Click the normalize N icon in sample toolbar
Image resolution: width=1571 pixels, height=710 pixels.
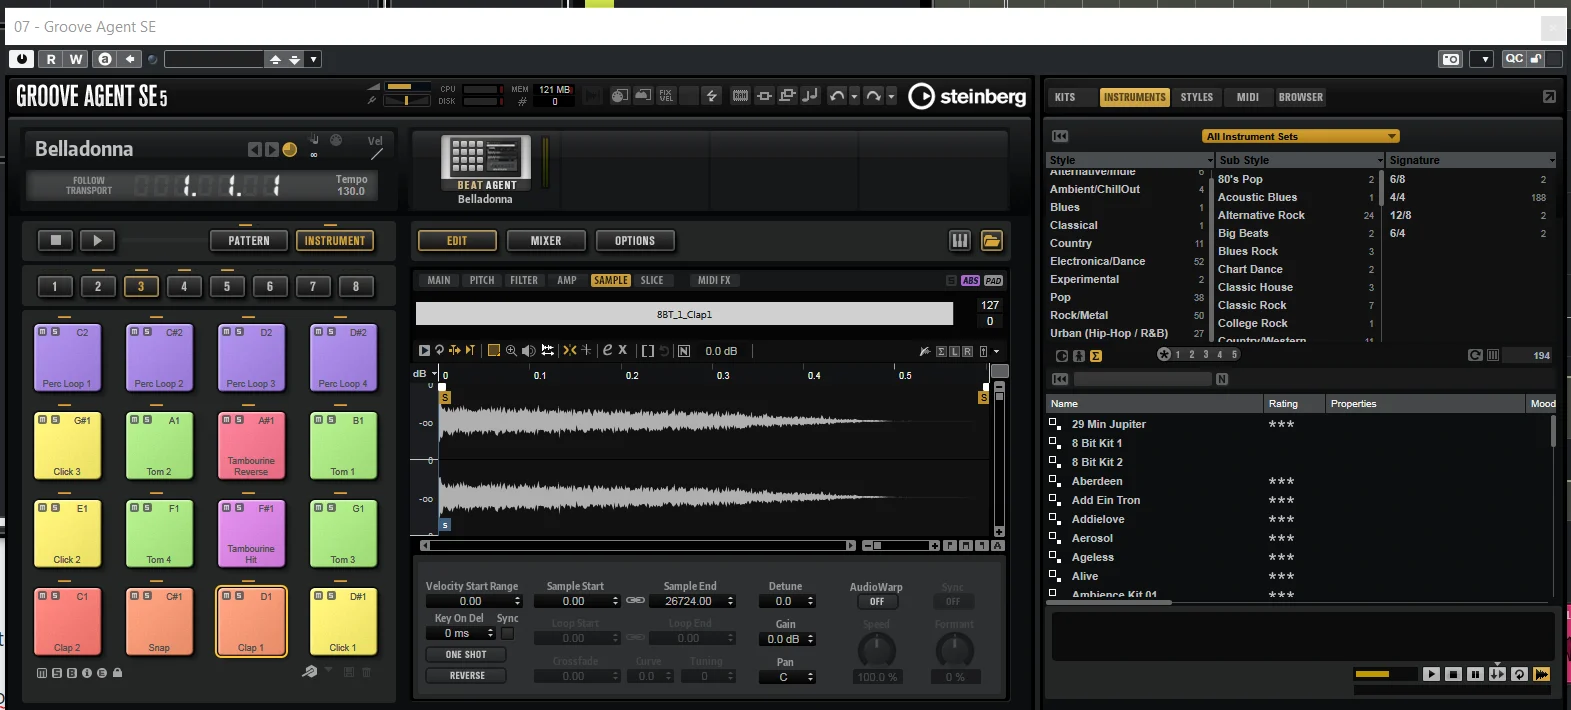pos(684,351)
